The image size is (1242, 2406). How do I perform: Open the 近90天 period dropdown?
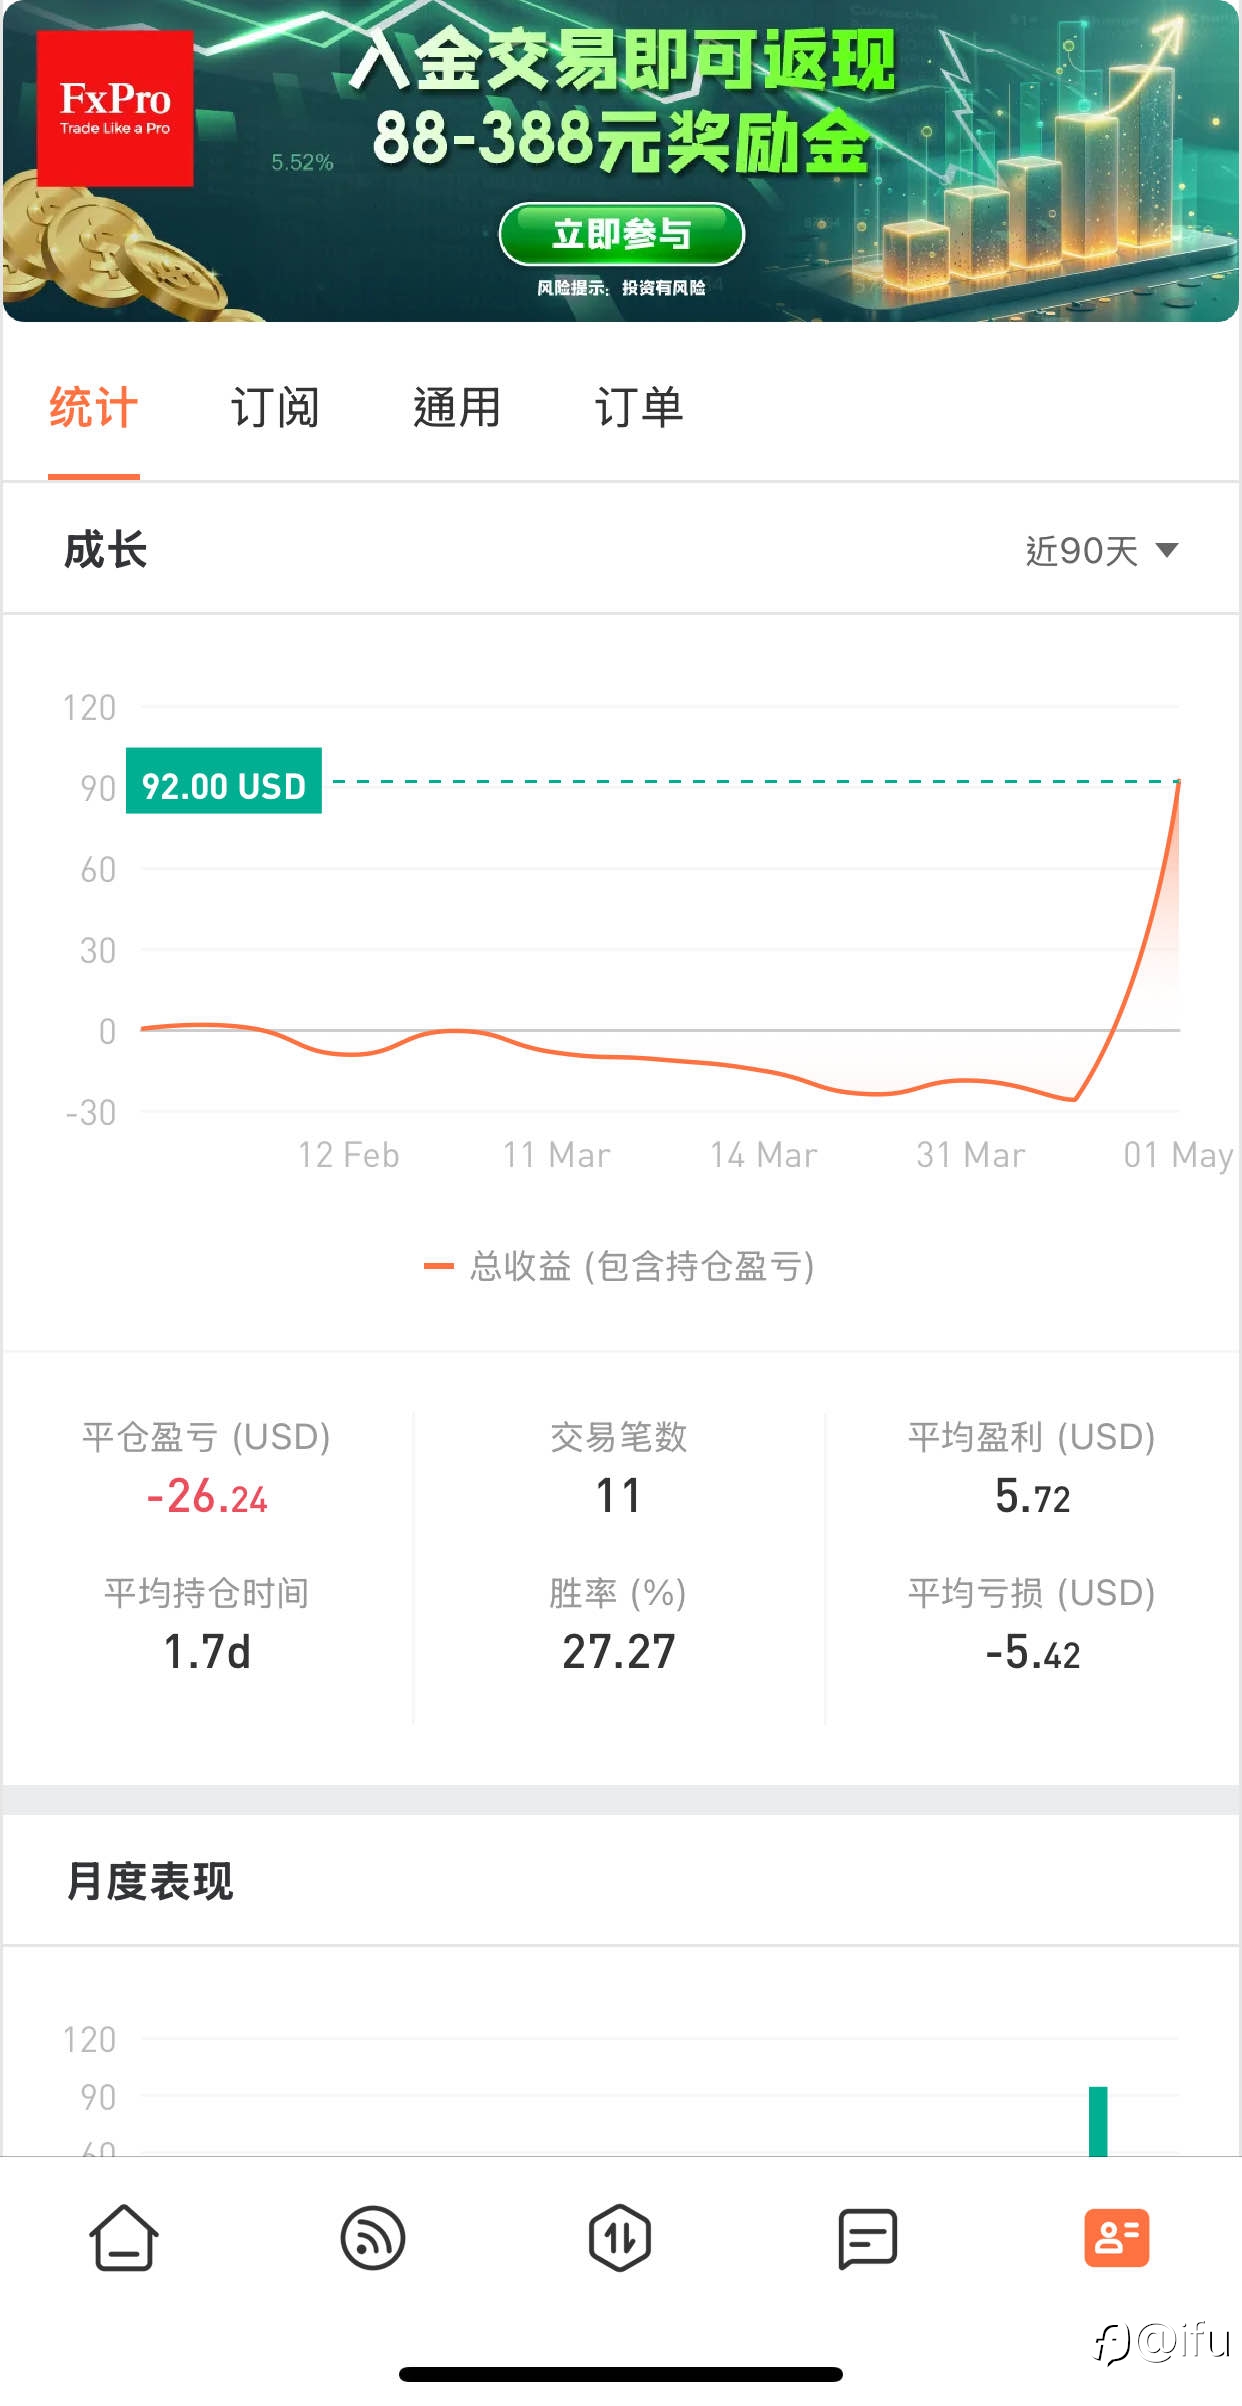pyautogui.click(x=1101, y=550)
